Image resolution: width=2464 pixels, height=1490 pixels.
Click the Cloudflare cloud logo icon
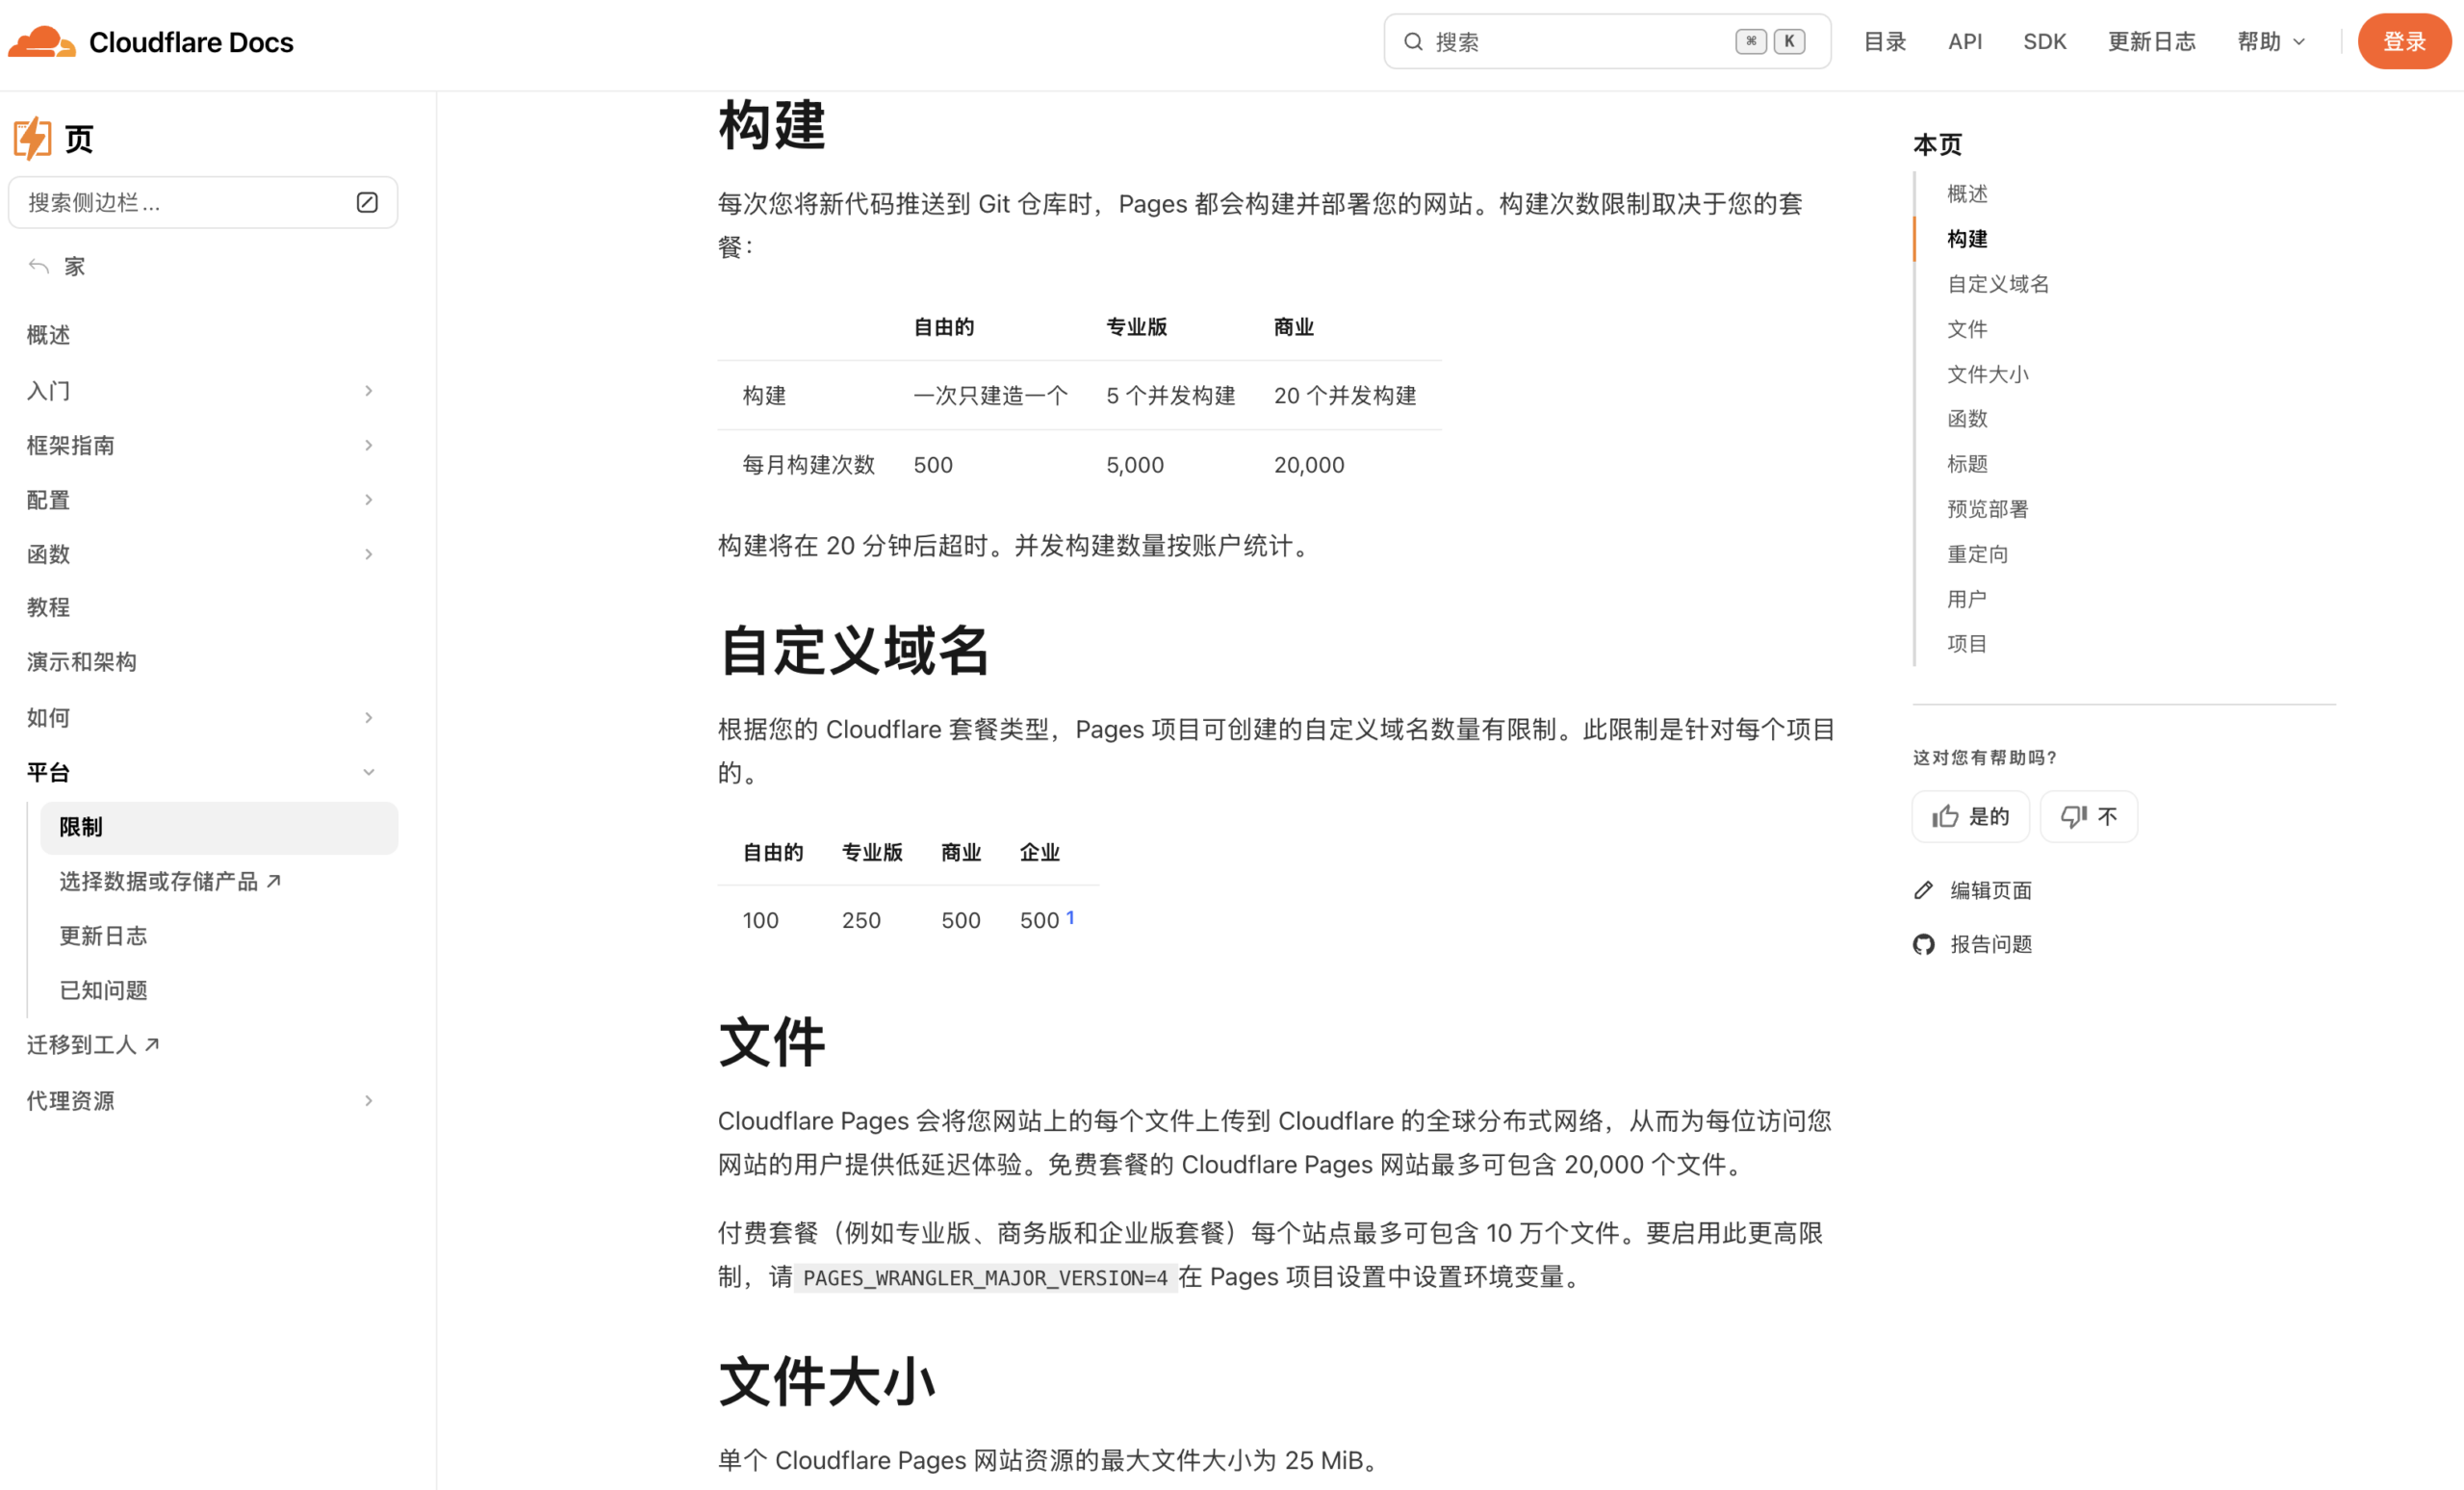tap(42, 42)
